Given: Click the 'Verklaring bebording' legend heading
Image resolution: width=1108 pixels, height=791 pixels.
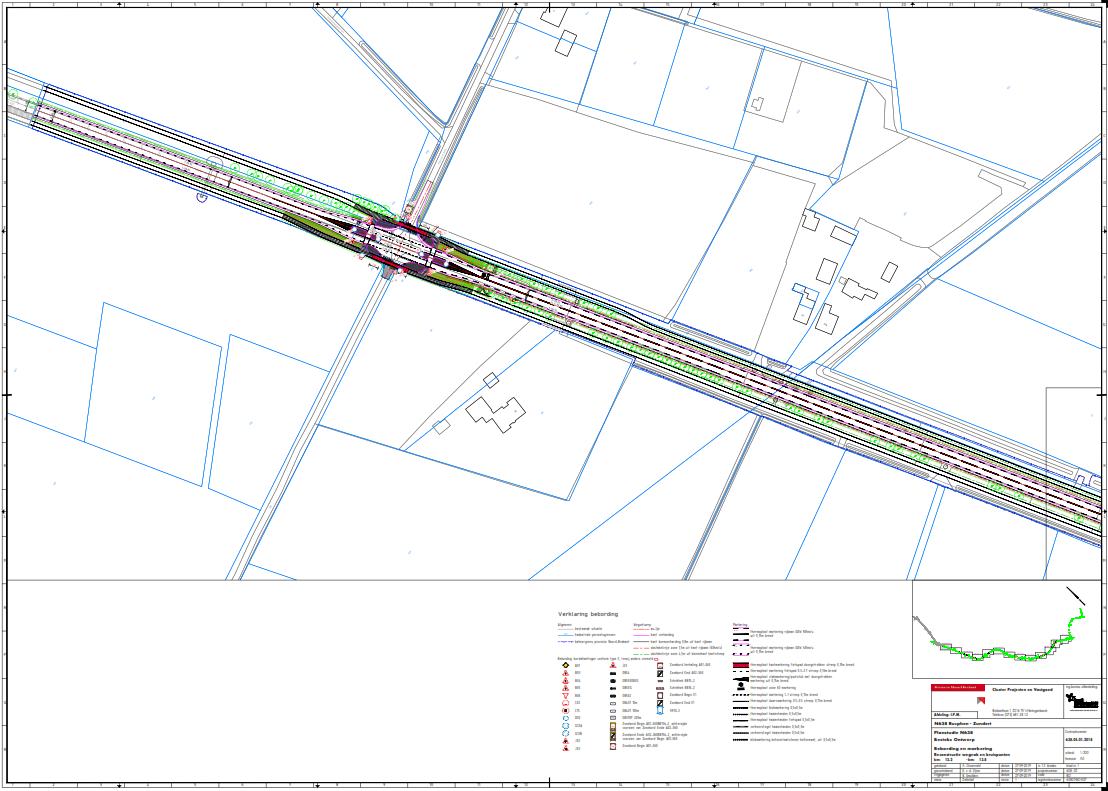Looking at the screenshot, I should click(x=588, y=614).
